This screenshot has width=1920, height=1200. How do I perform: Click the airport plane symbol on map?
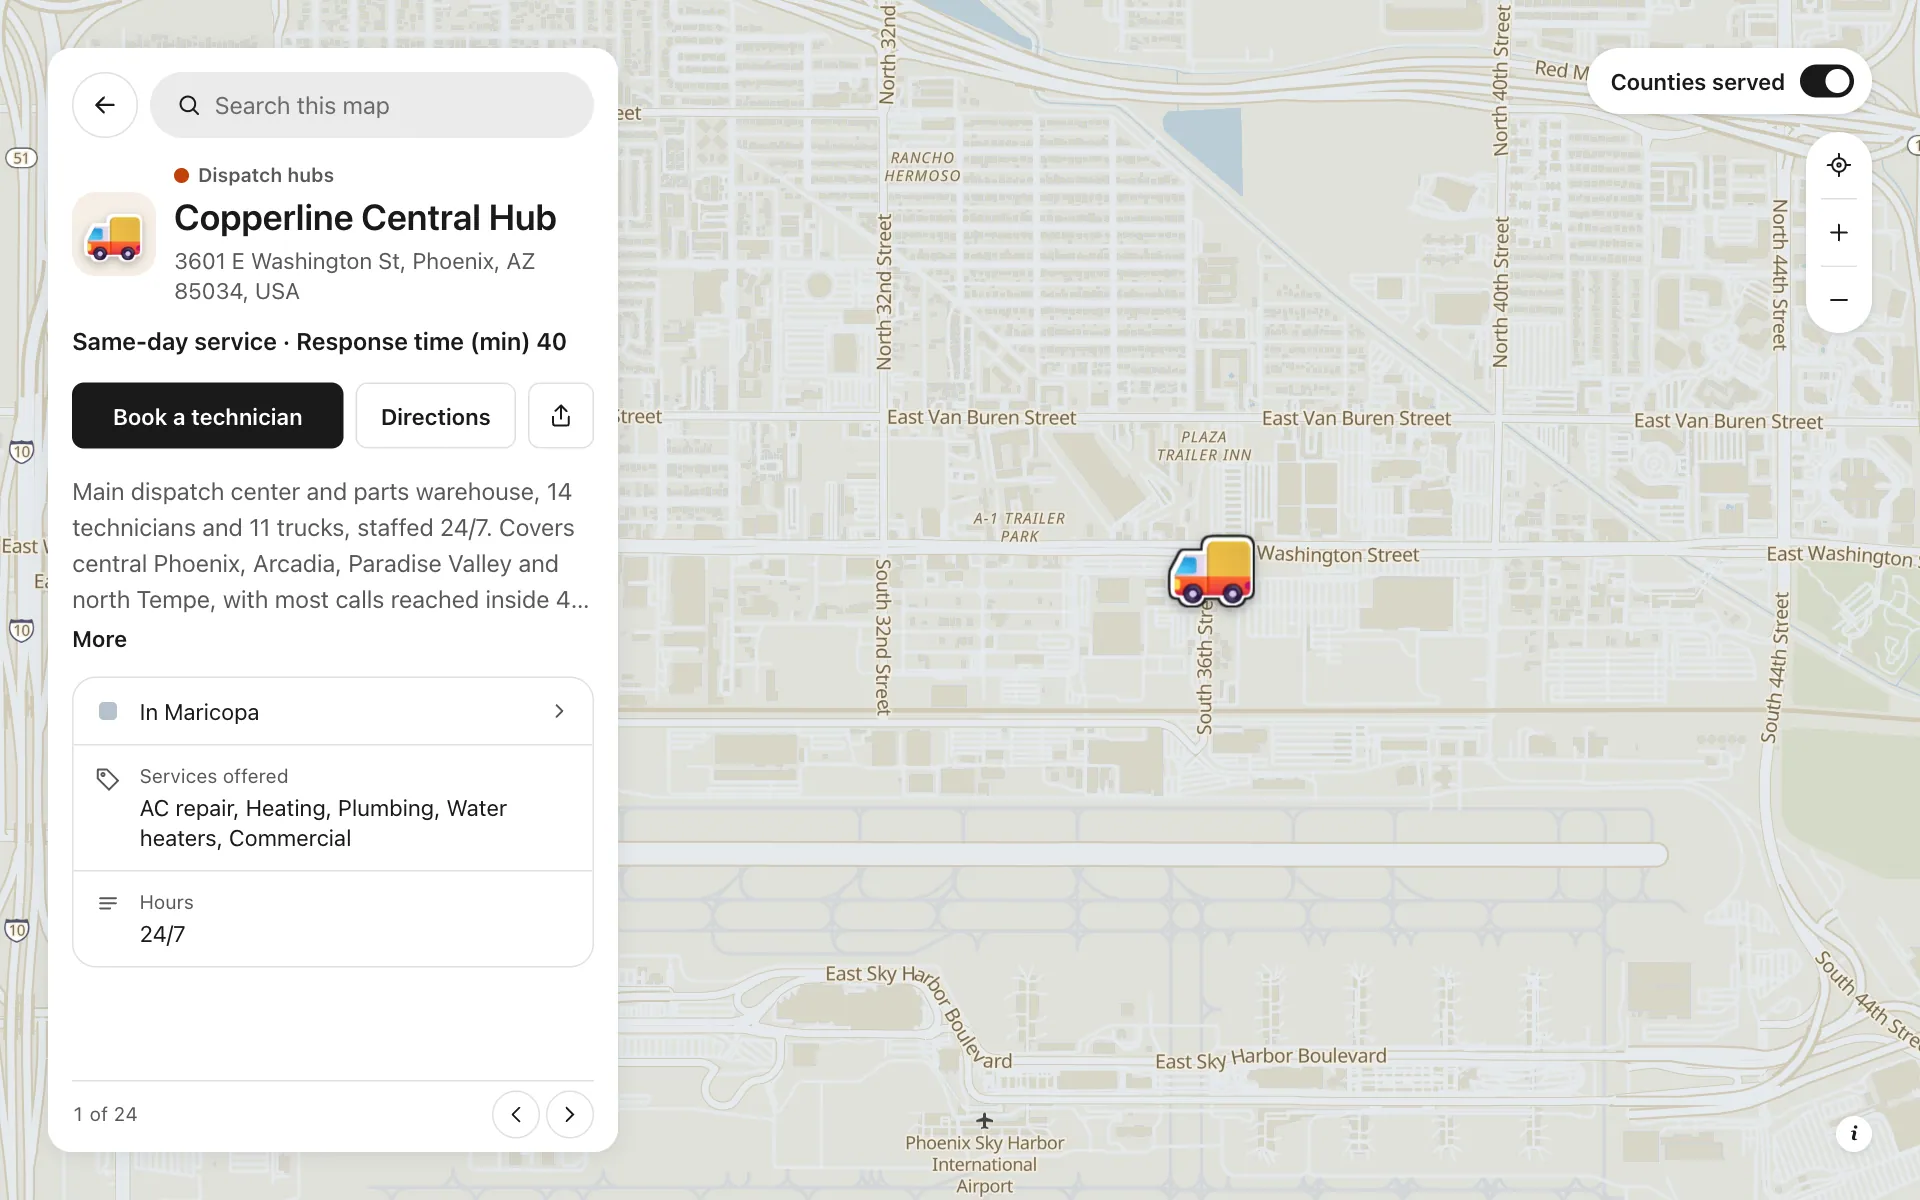pyautogui.click(x=985, y=1120)
